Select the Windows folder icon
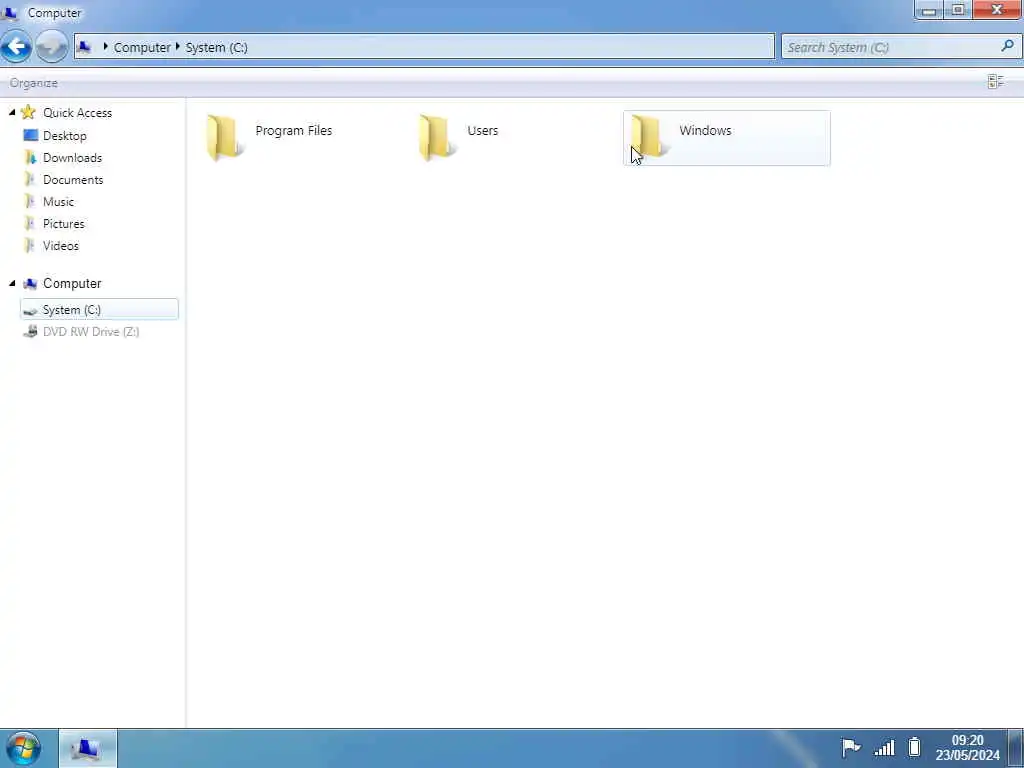 (x=648, y=136)
